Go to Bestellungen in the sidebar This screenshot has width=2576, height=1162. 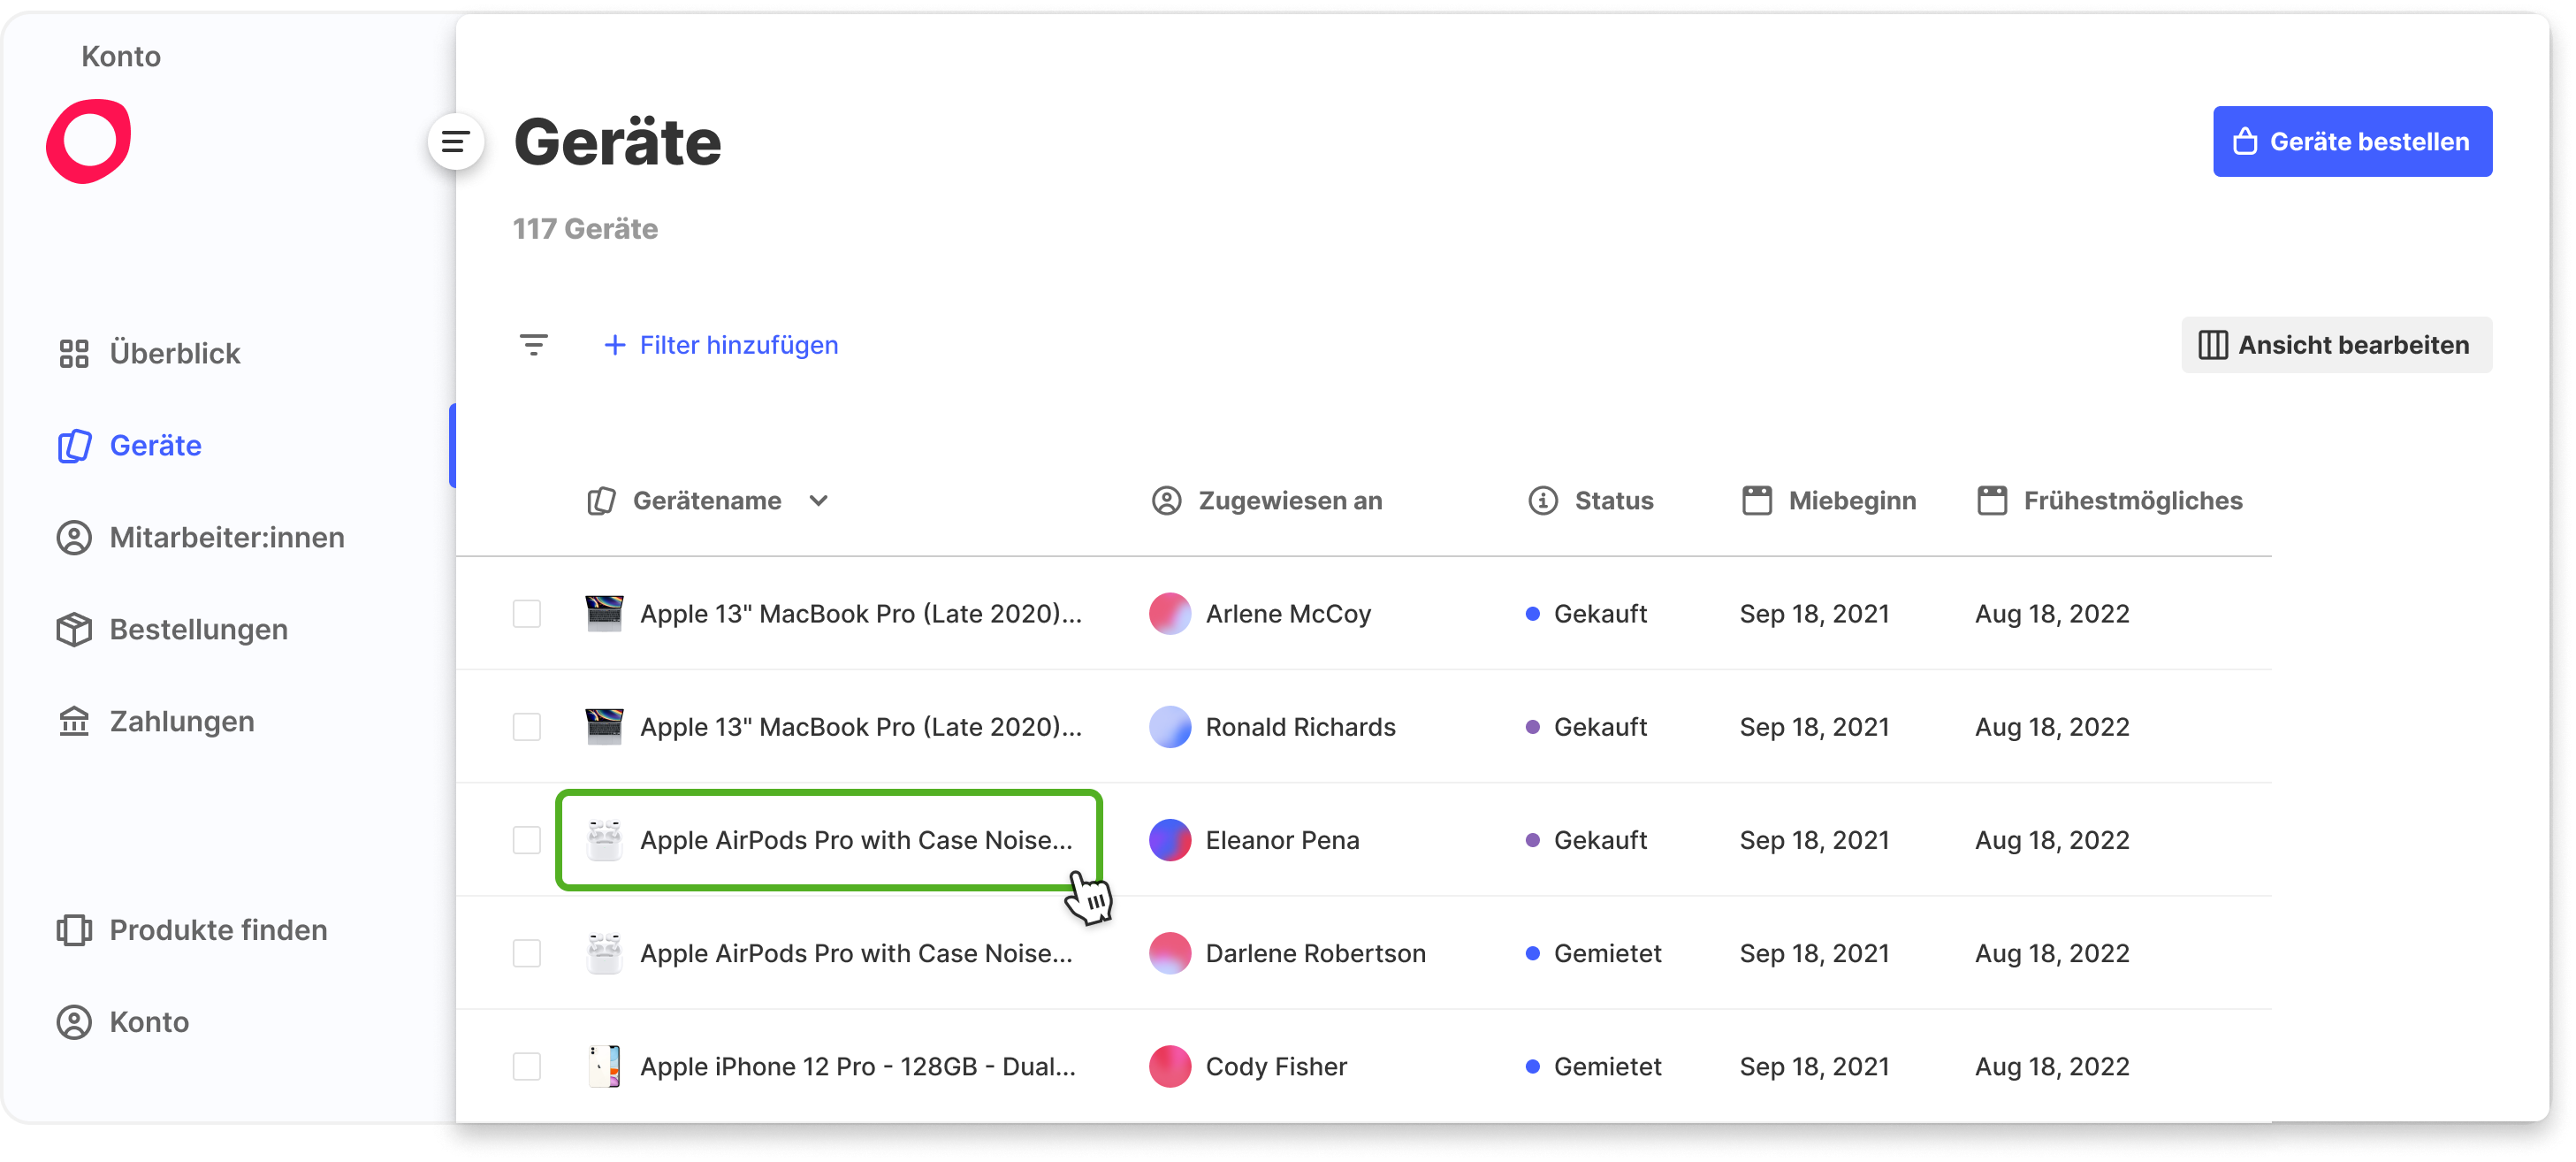click(198, 629)
